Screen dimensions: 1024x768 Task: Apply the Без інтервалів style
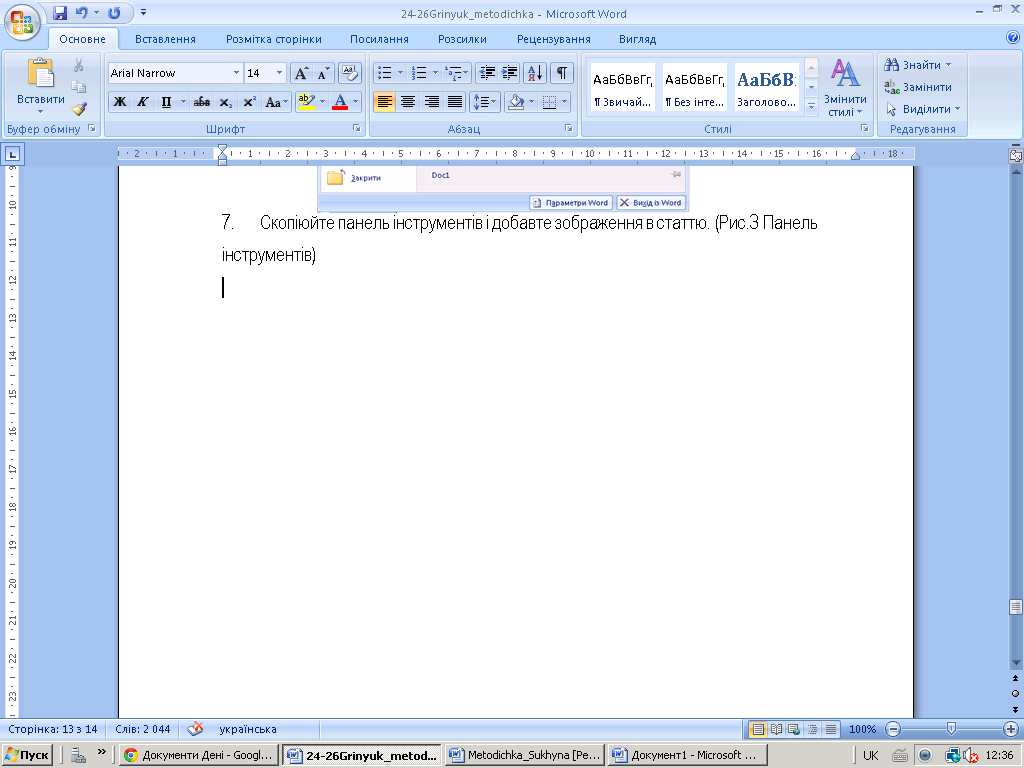[694, 88]
